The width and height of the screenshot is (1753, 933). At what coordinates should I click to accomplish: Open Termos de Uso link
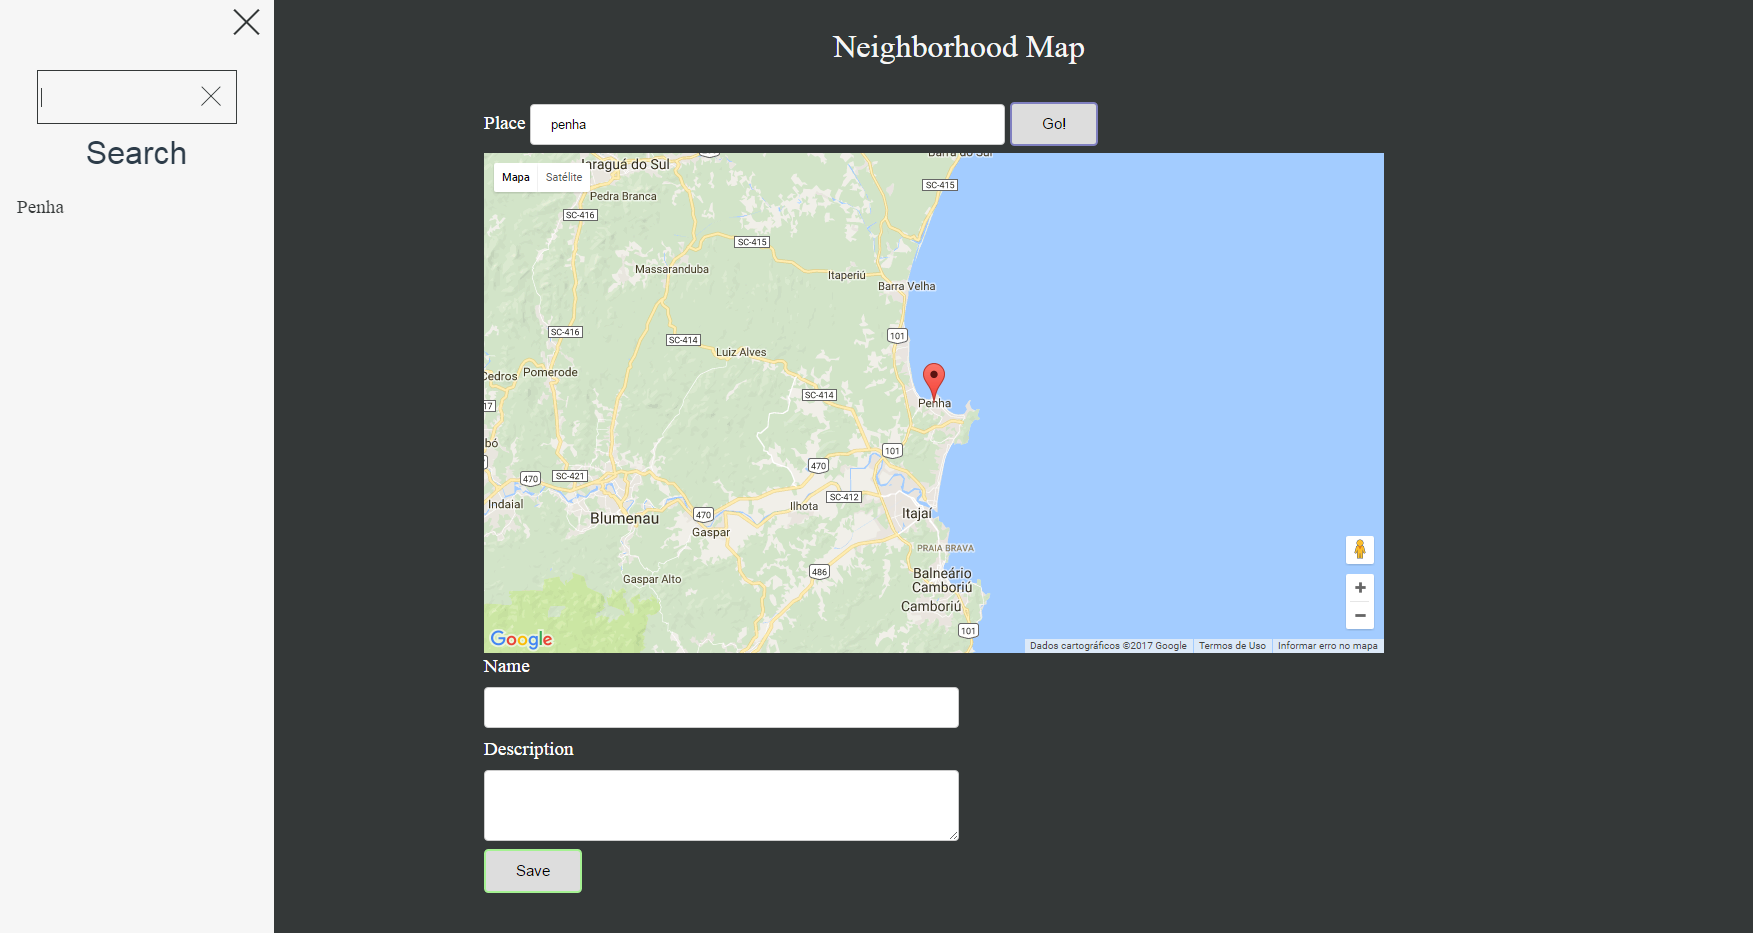tap(1231, 645)
